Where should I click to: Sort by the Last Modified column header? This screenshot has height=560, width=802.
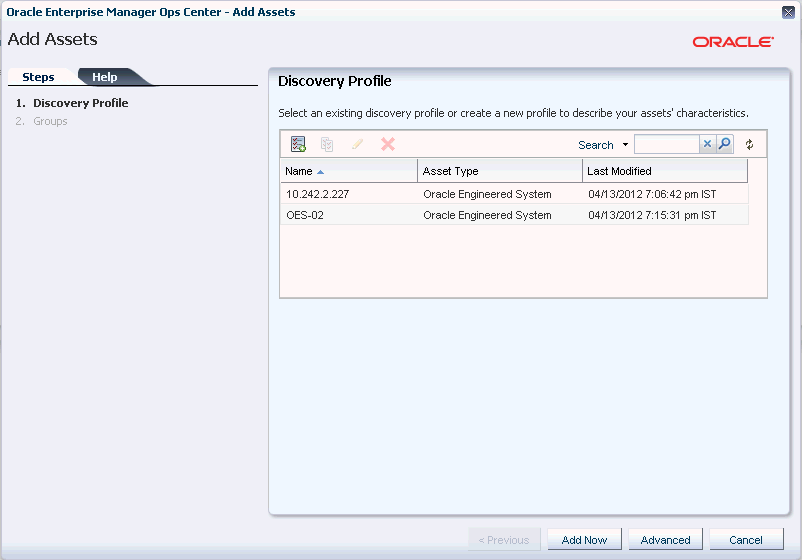tap(665, 171)
